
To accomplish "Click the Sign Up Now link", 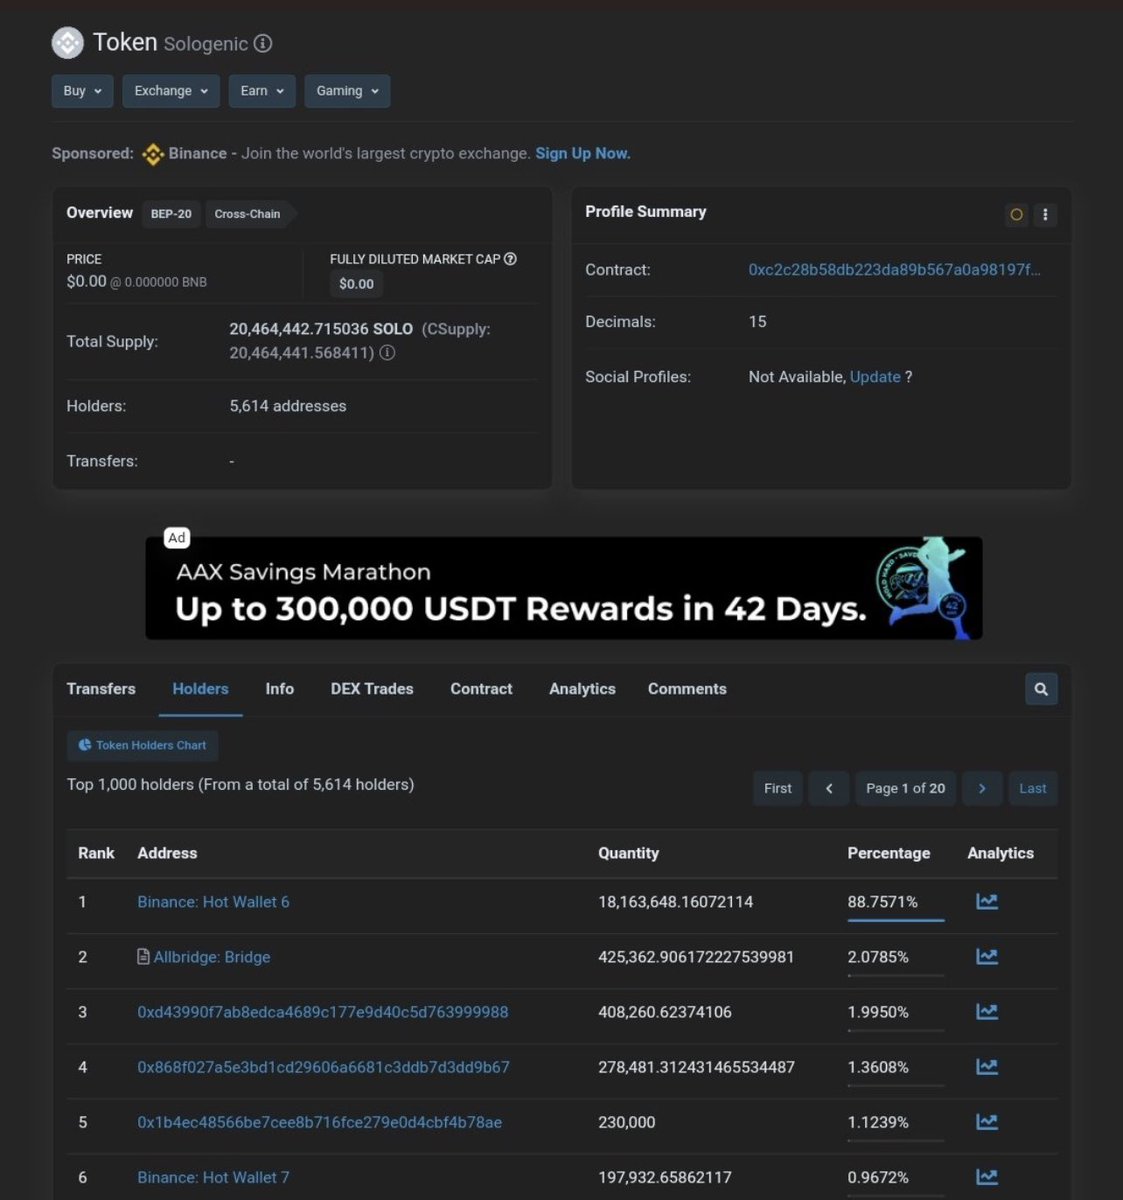I will coord(583,154).
